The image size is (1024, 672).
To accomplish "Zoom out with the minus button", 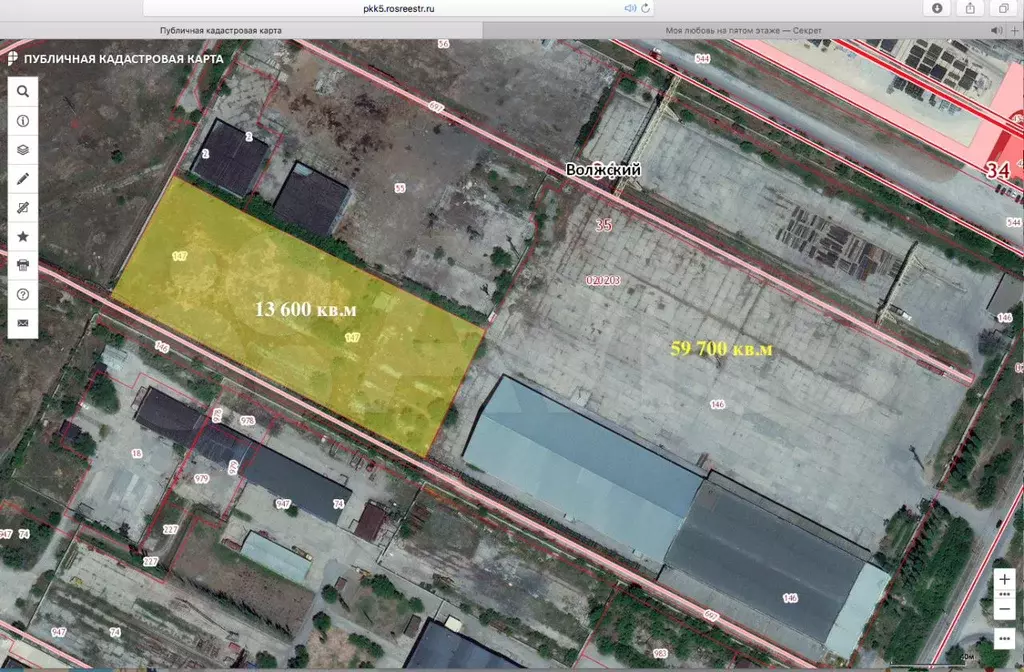I will pyautogui.click(x=1005, y=609).
